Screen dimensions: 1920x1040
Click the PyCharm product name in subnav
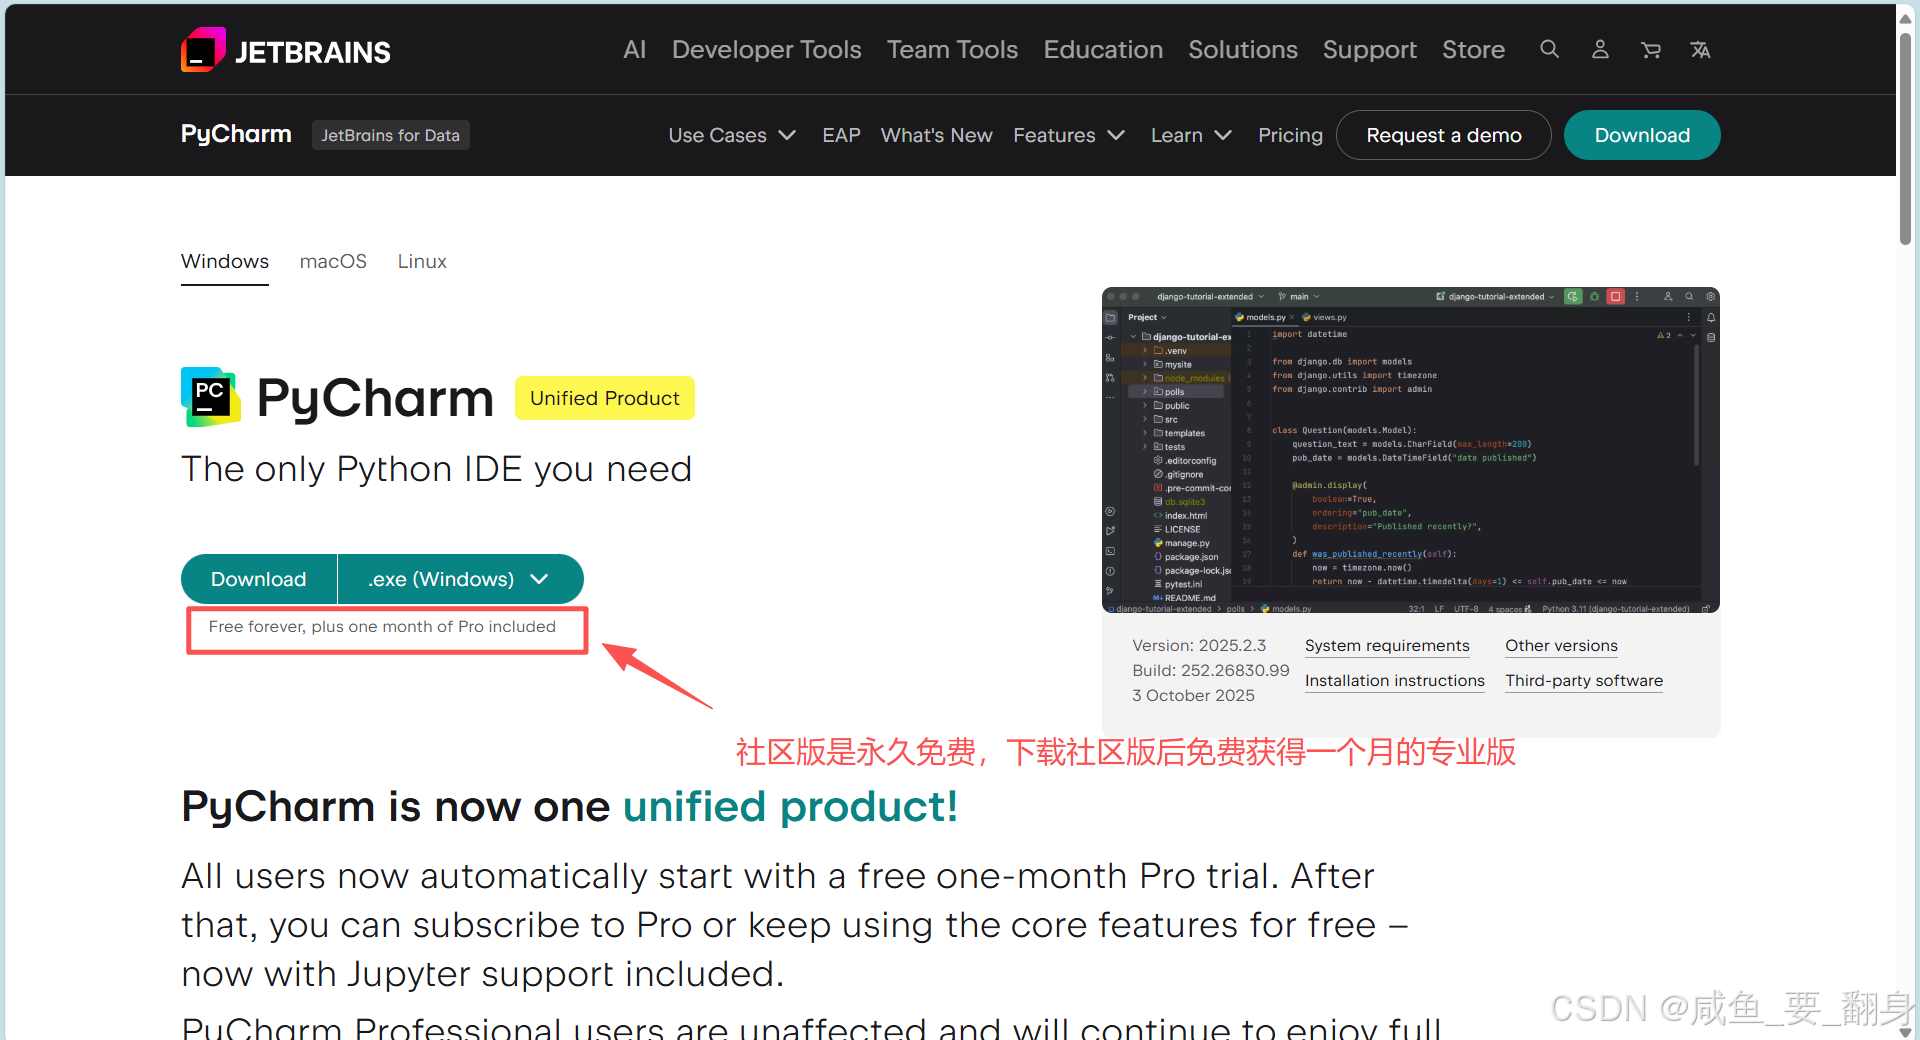[x=236, y=134]
